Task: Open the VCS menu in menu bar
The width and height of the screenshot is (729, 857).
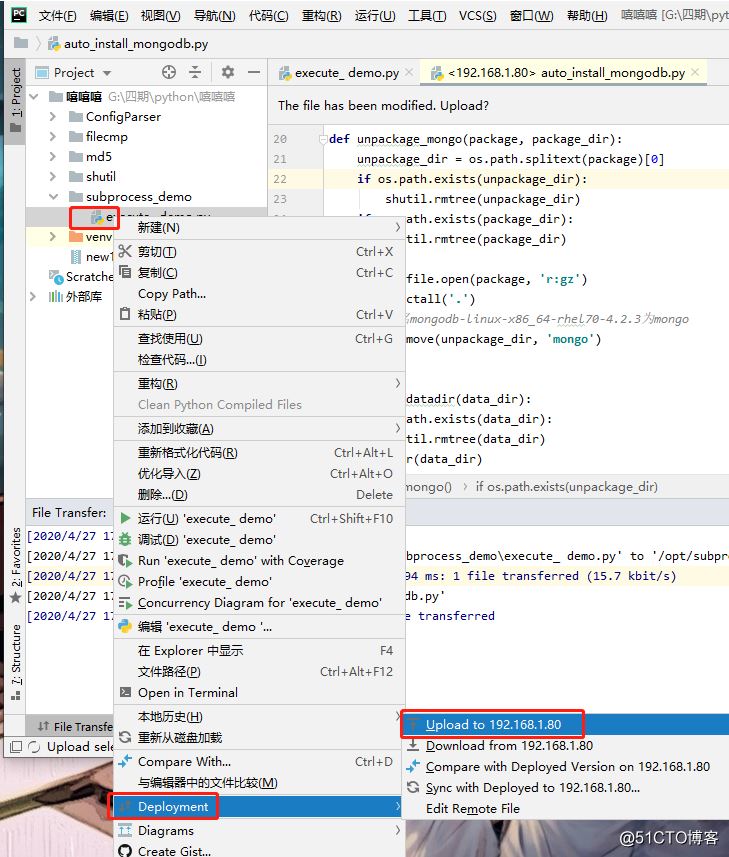Action: 476,16
